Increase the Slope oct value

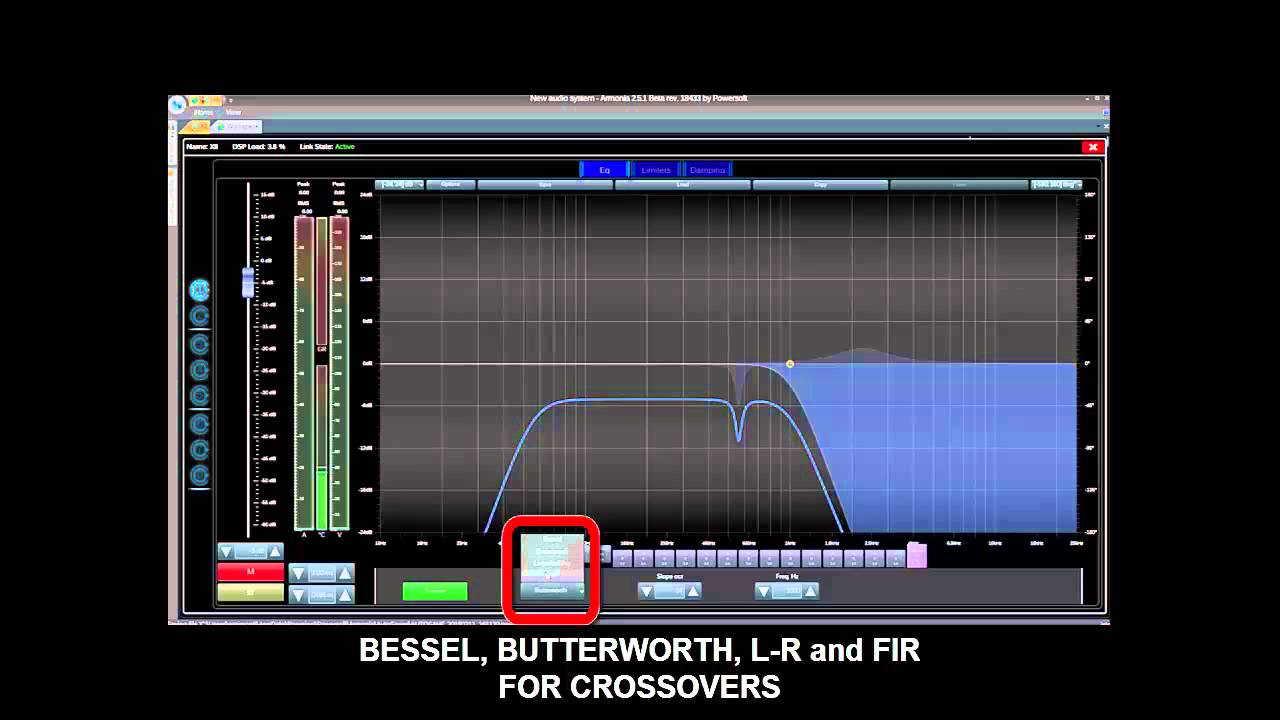click(693, 591)
